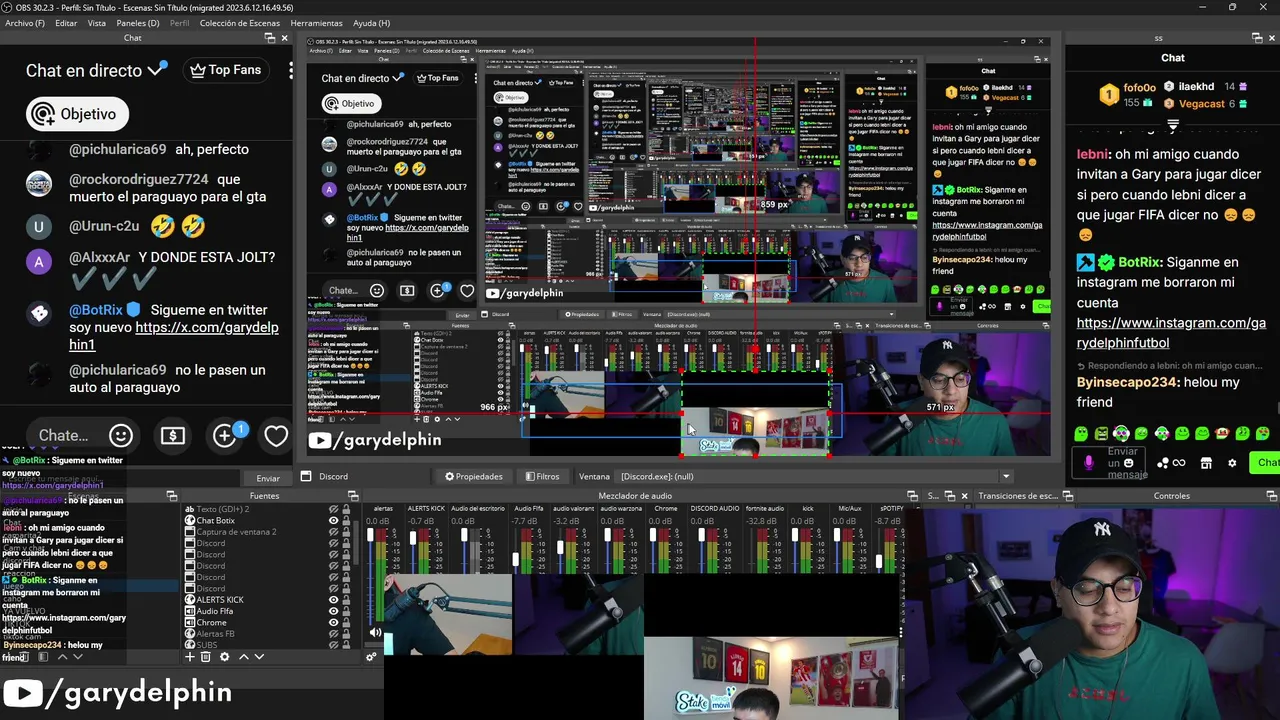Send a heart reaction in chat
This screenshot has height=720, width=1280.
tap(276, 435)
